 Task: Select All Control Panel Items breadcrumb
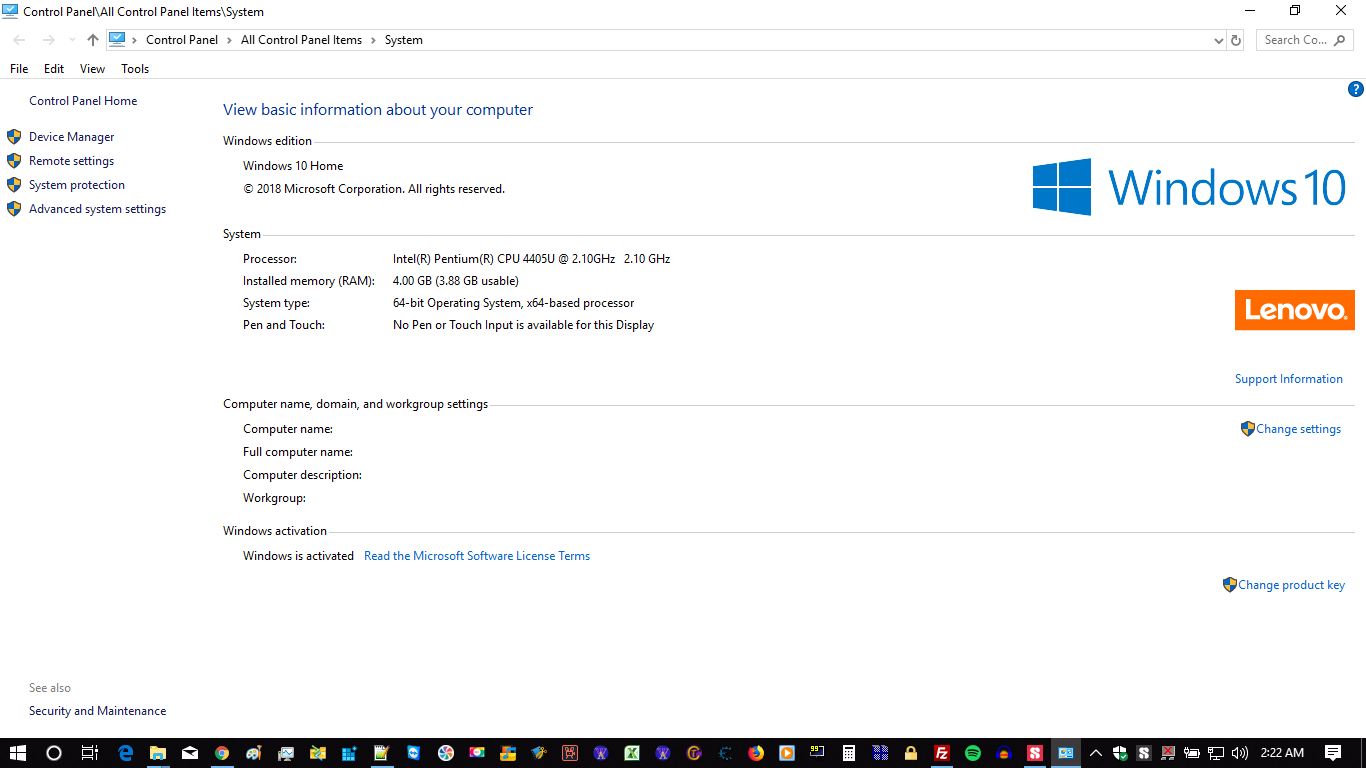pyautogui.click(x=302, y=40)
